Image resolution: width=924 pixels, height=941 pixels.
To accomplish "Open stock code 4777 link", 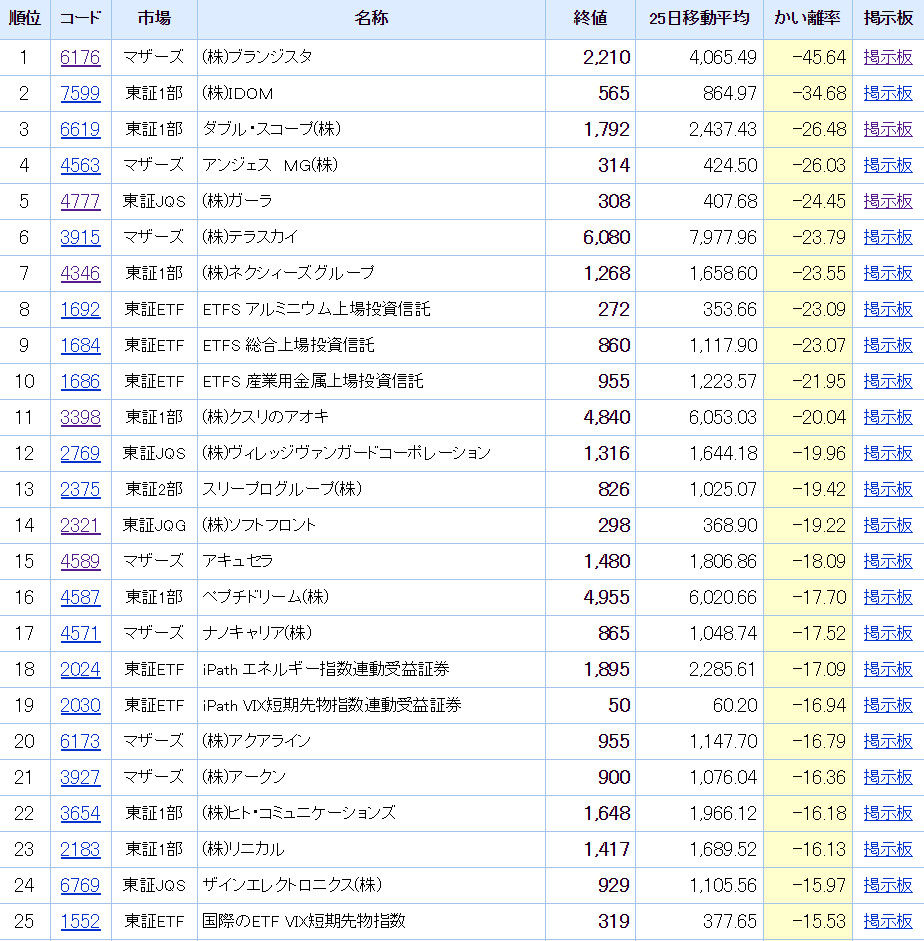I will [x=80, y=202].
